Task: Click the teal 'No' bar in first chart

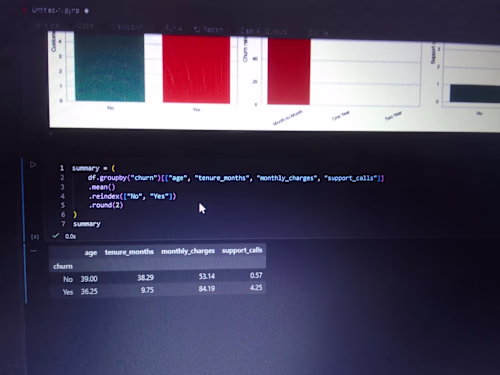Action: pyautogui.click(x=110, y=68)
